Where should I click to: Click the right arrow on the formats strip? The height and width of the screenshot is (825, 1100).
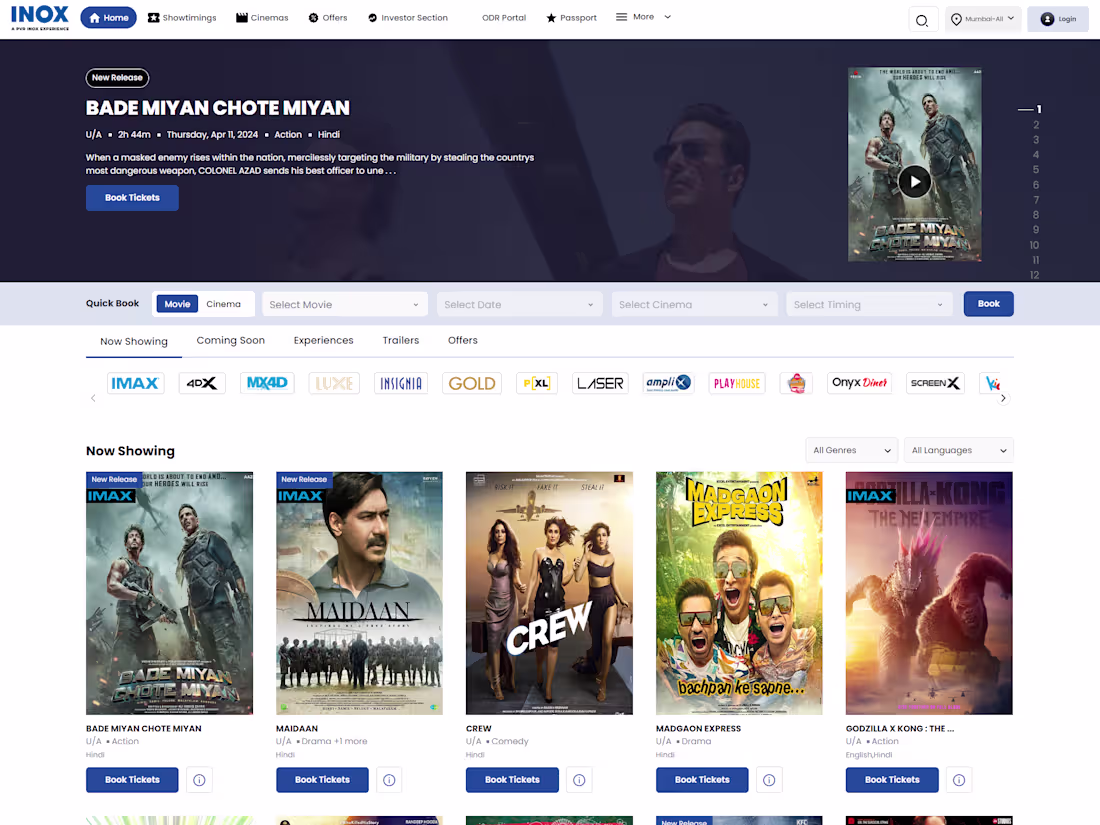[1003, 397]
